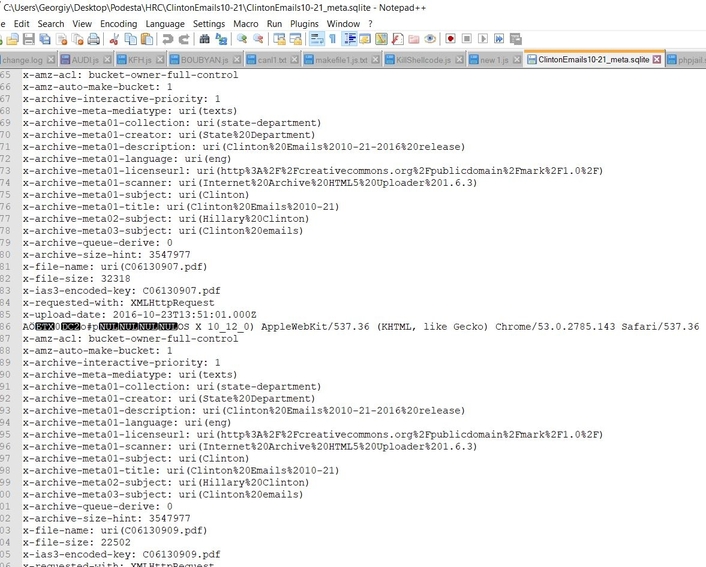Open the Settings menu

(x=209, y=23)
